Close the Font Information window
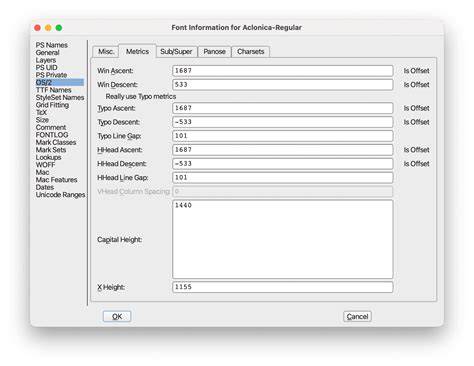This screenshot has width=474, height=366. tap(37, 28)
